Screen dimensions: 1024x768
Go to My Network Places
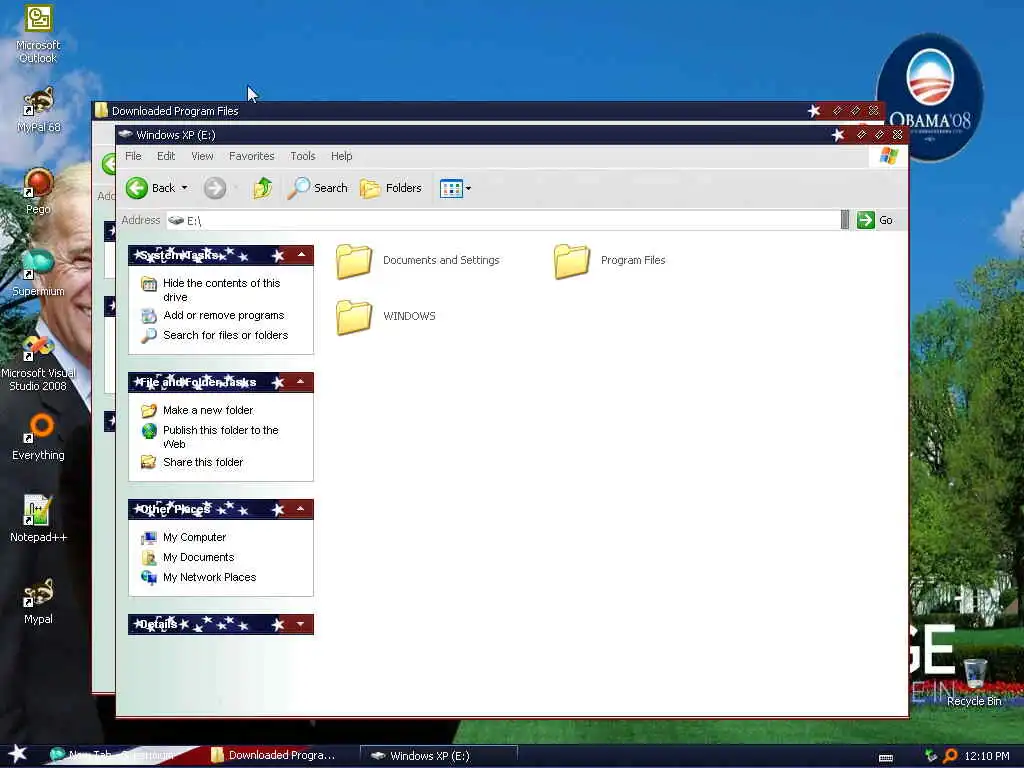210,577
